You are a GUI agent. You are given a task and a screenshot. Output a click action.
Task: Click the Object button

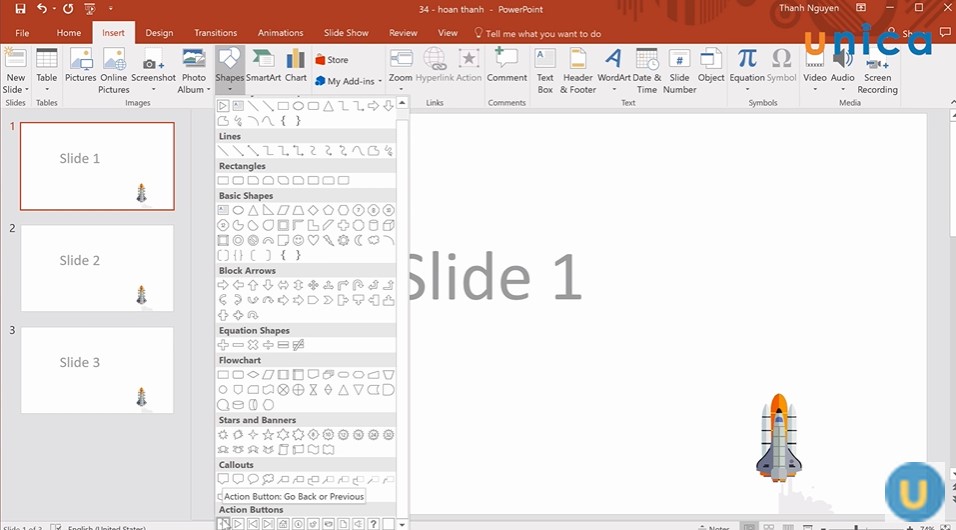711,66
